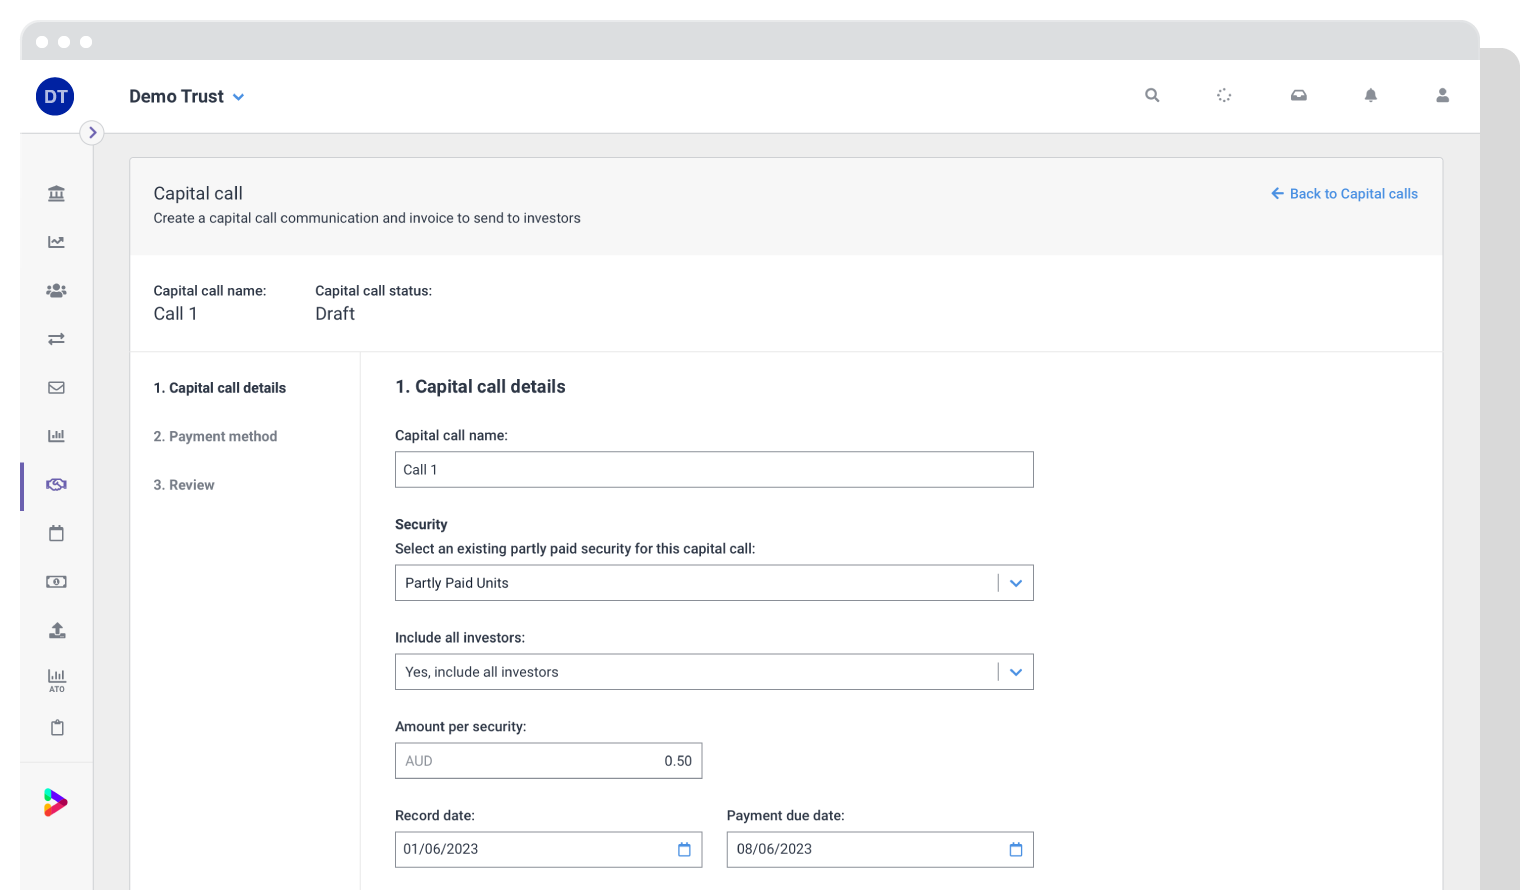Check notifications with the bell icon
The width and height of the screenshot is (1540, 890).
tap(1370, 95)
